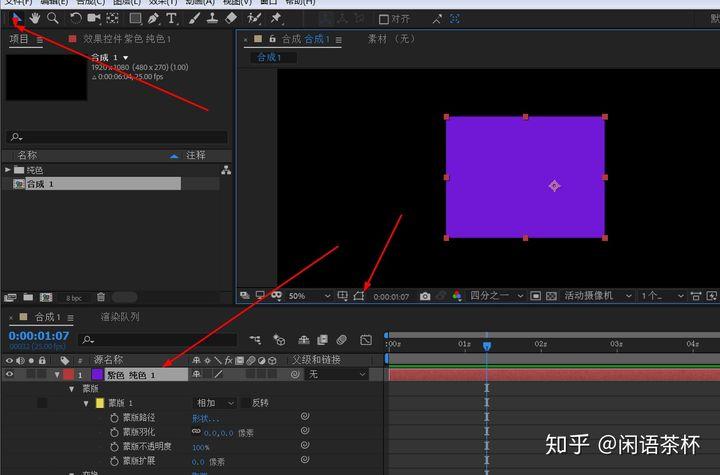Toggle the 蒙版羽化 constrain proportions link
The image size is (720, 475).
(196, 431)
